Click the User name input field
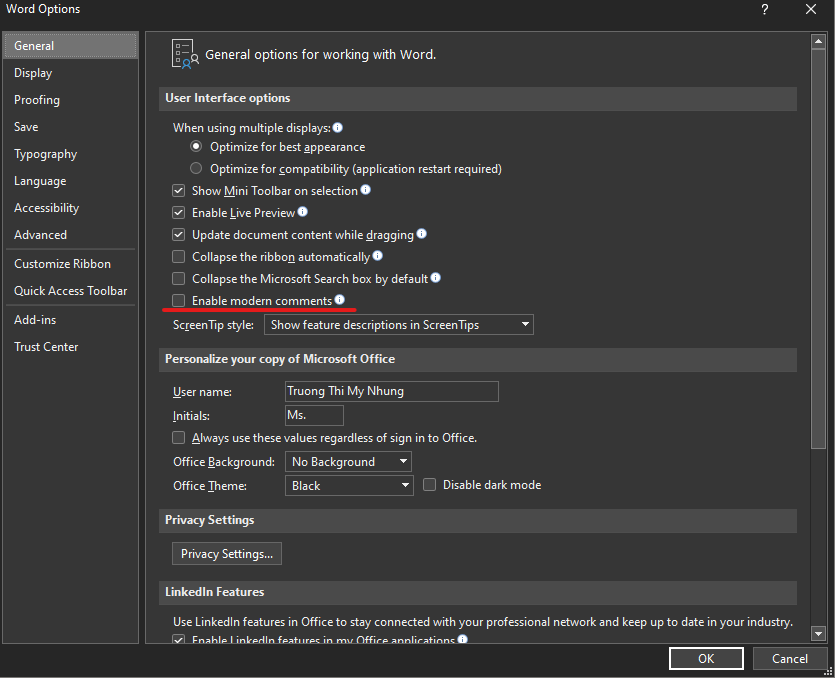Viewport: 835px width, 678px height. 391,391
